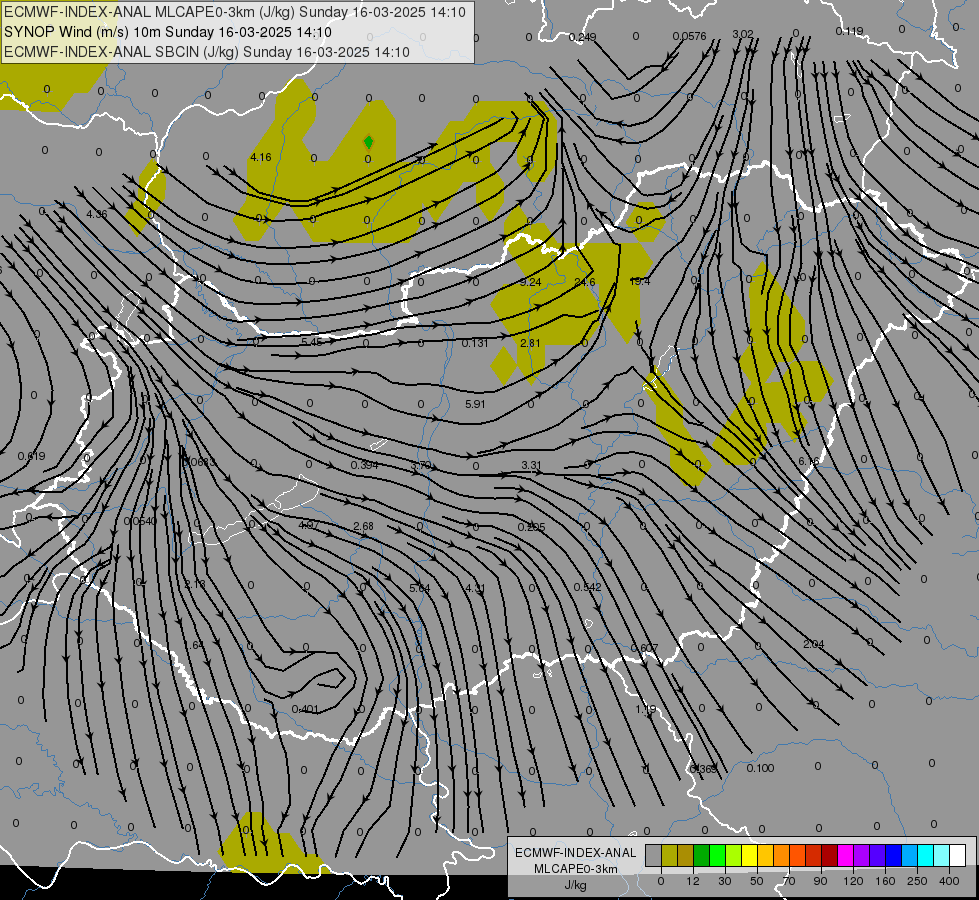Click the map value 5.91
Screen dimensions: 979x900
tap(475, 404)
